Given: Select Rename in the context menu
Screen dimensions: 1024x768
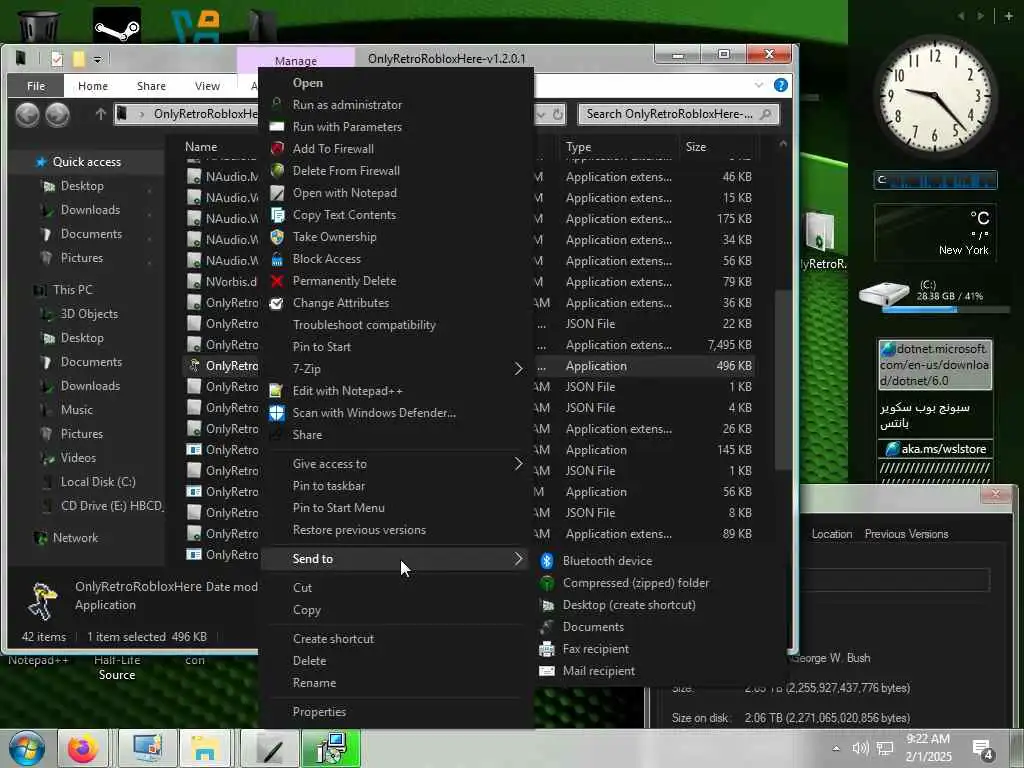Looking at the screenshot, I should (314, 683).
